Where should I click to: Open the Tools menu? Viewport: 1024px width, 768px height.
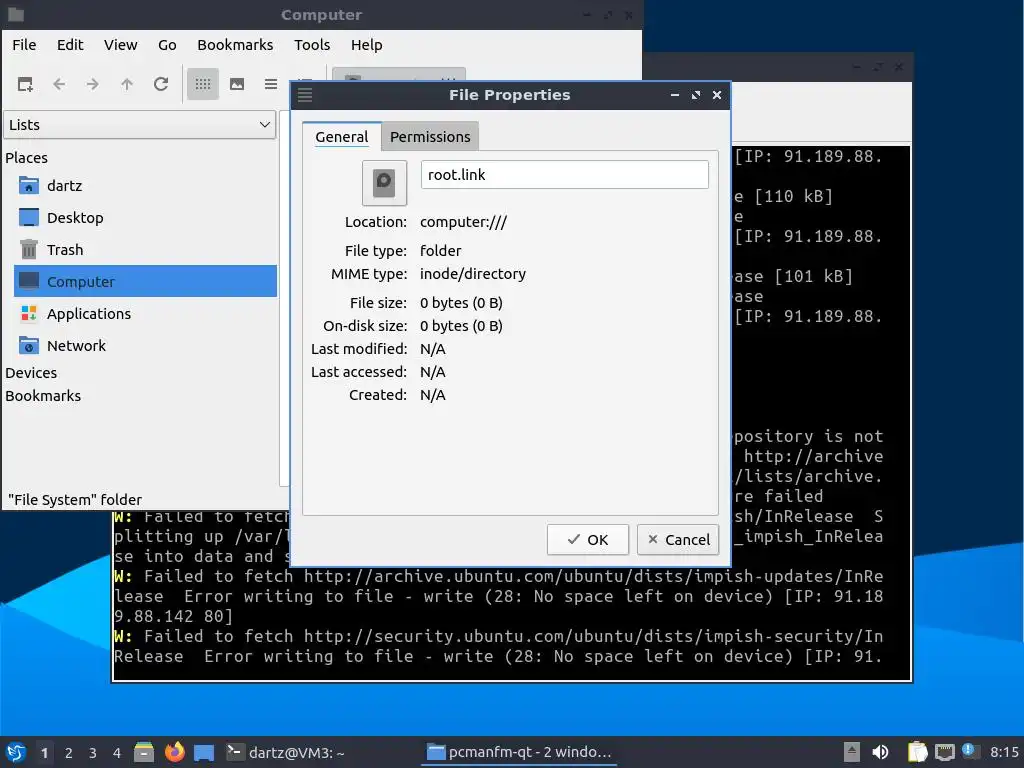coord(312,45)
